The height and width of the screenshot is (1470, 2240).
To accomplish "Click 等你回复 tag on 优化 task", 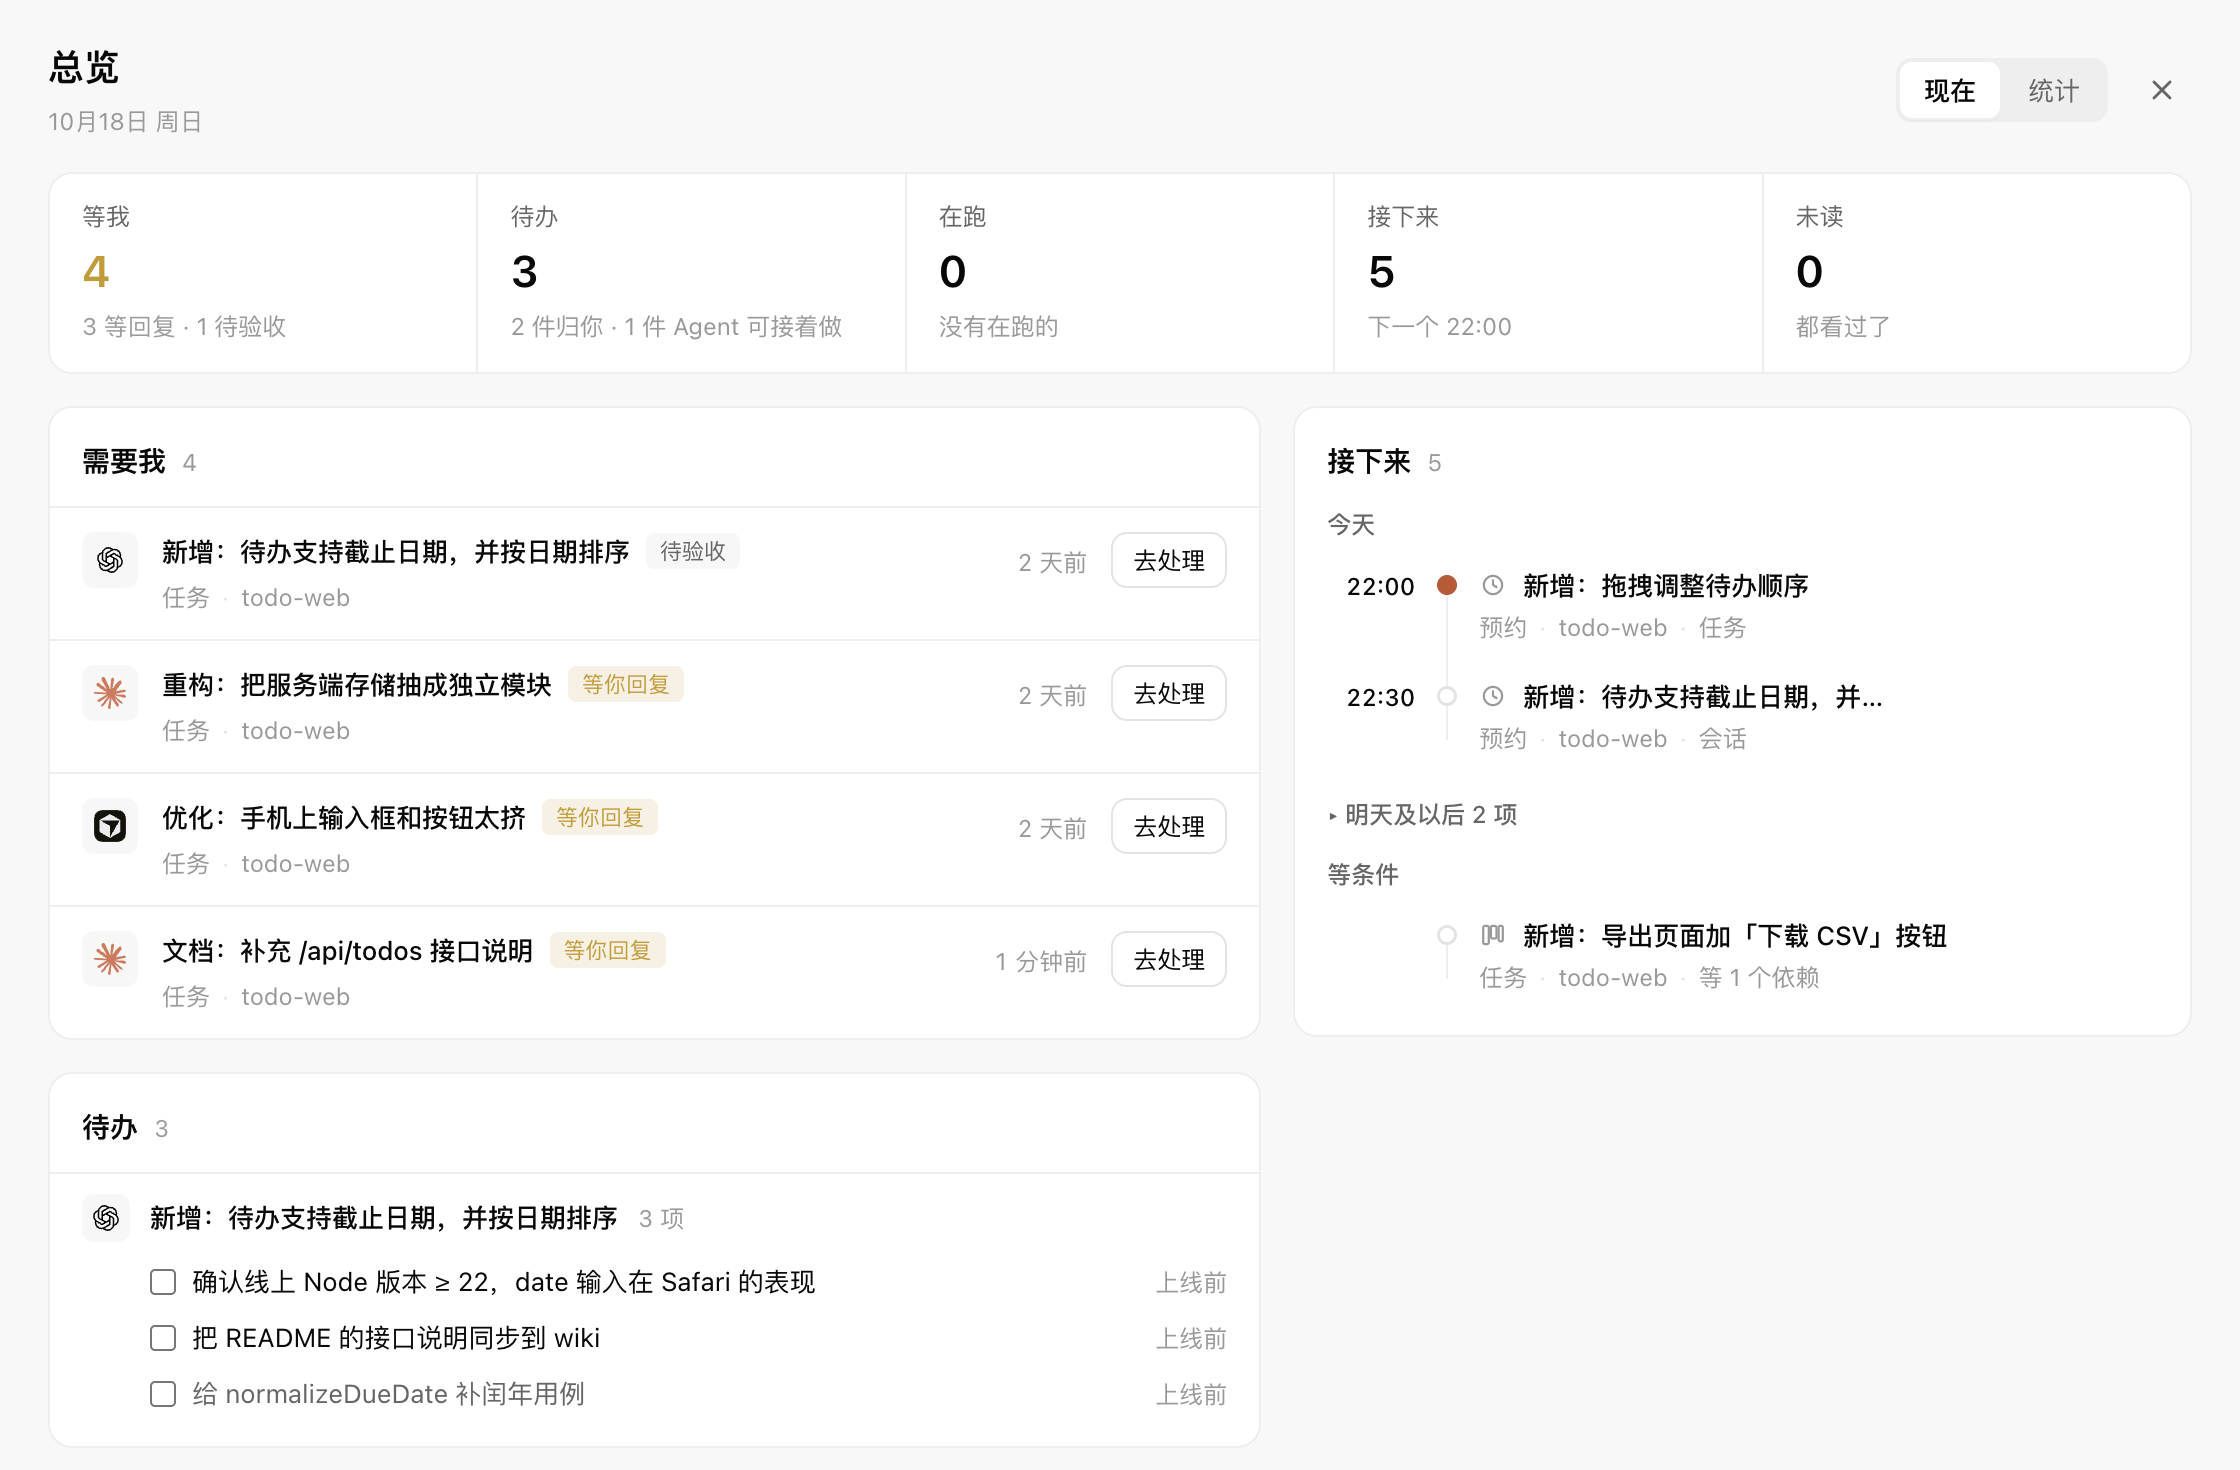I will [600, 817].
